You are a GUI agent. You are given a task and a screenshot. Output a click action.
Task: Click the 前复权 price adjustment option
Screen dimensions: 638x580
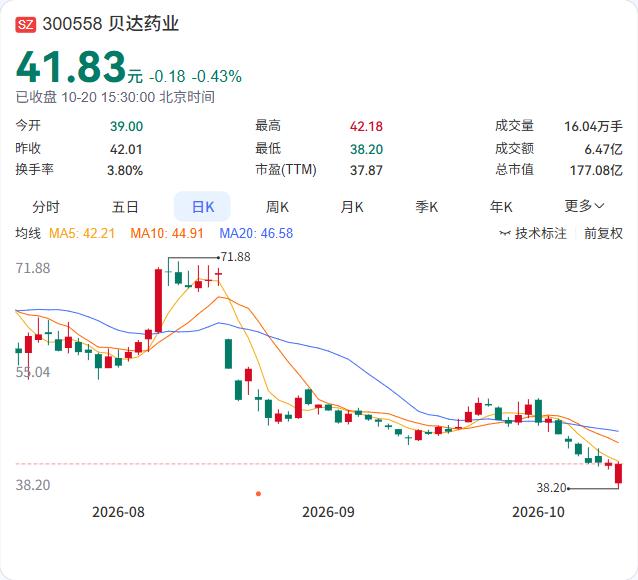[603, 233]
